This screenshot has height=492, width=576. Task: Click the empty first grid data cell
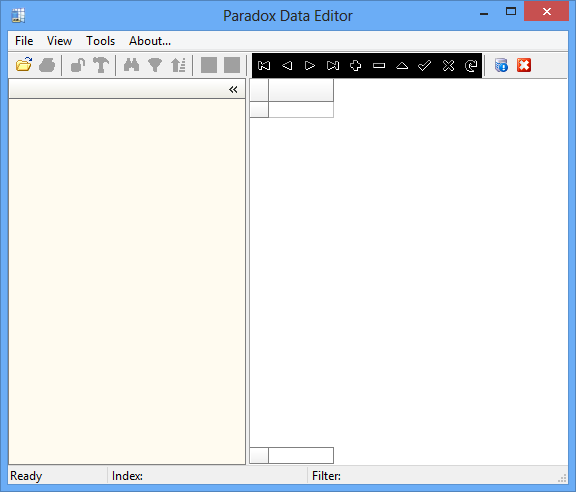tap(301, 109)
